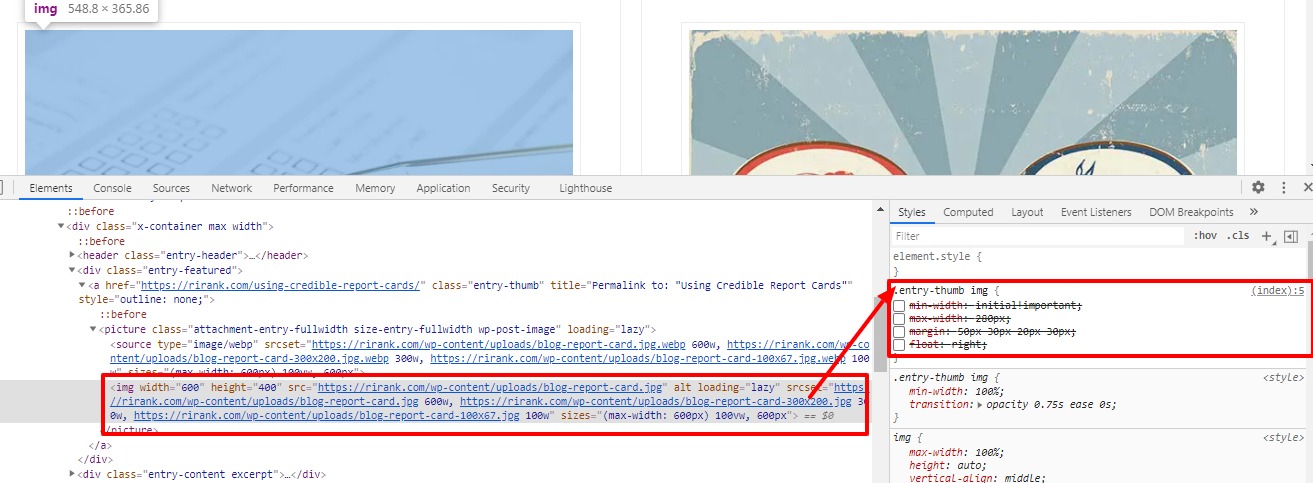Open the (index):5 source link
This screenshot has width=1313, height=483.
(1278, 290)
